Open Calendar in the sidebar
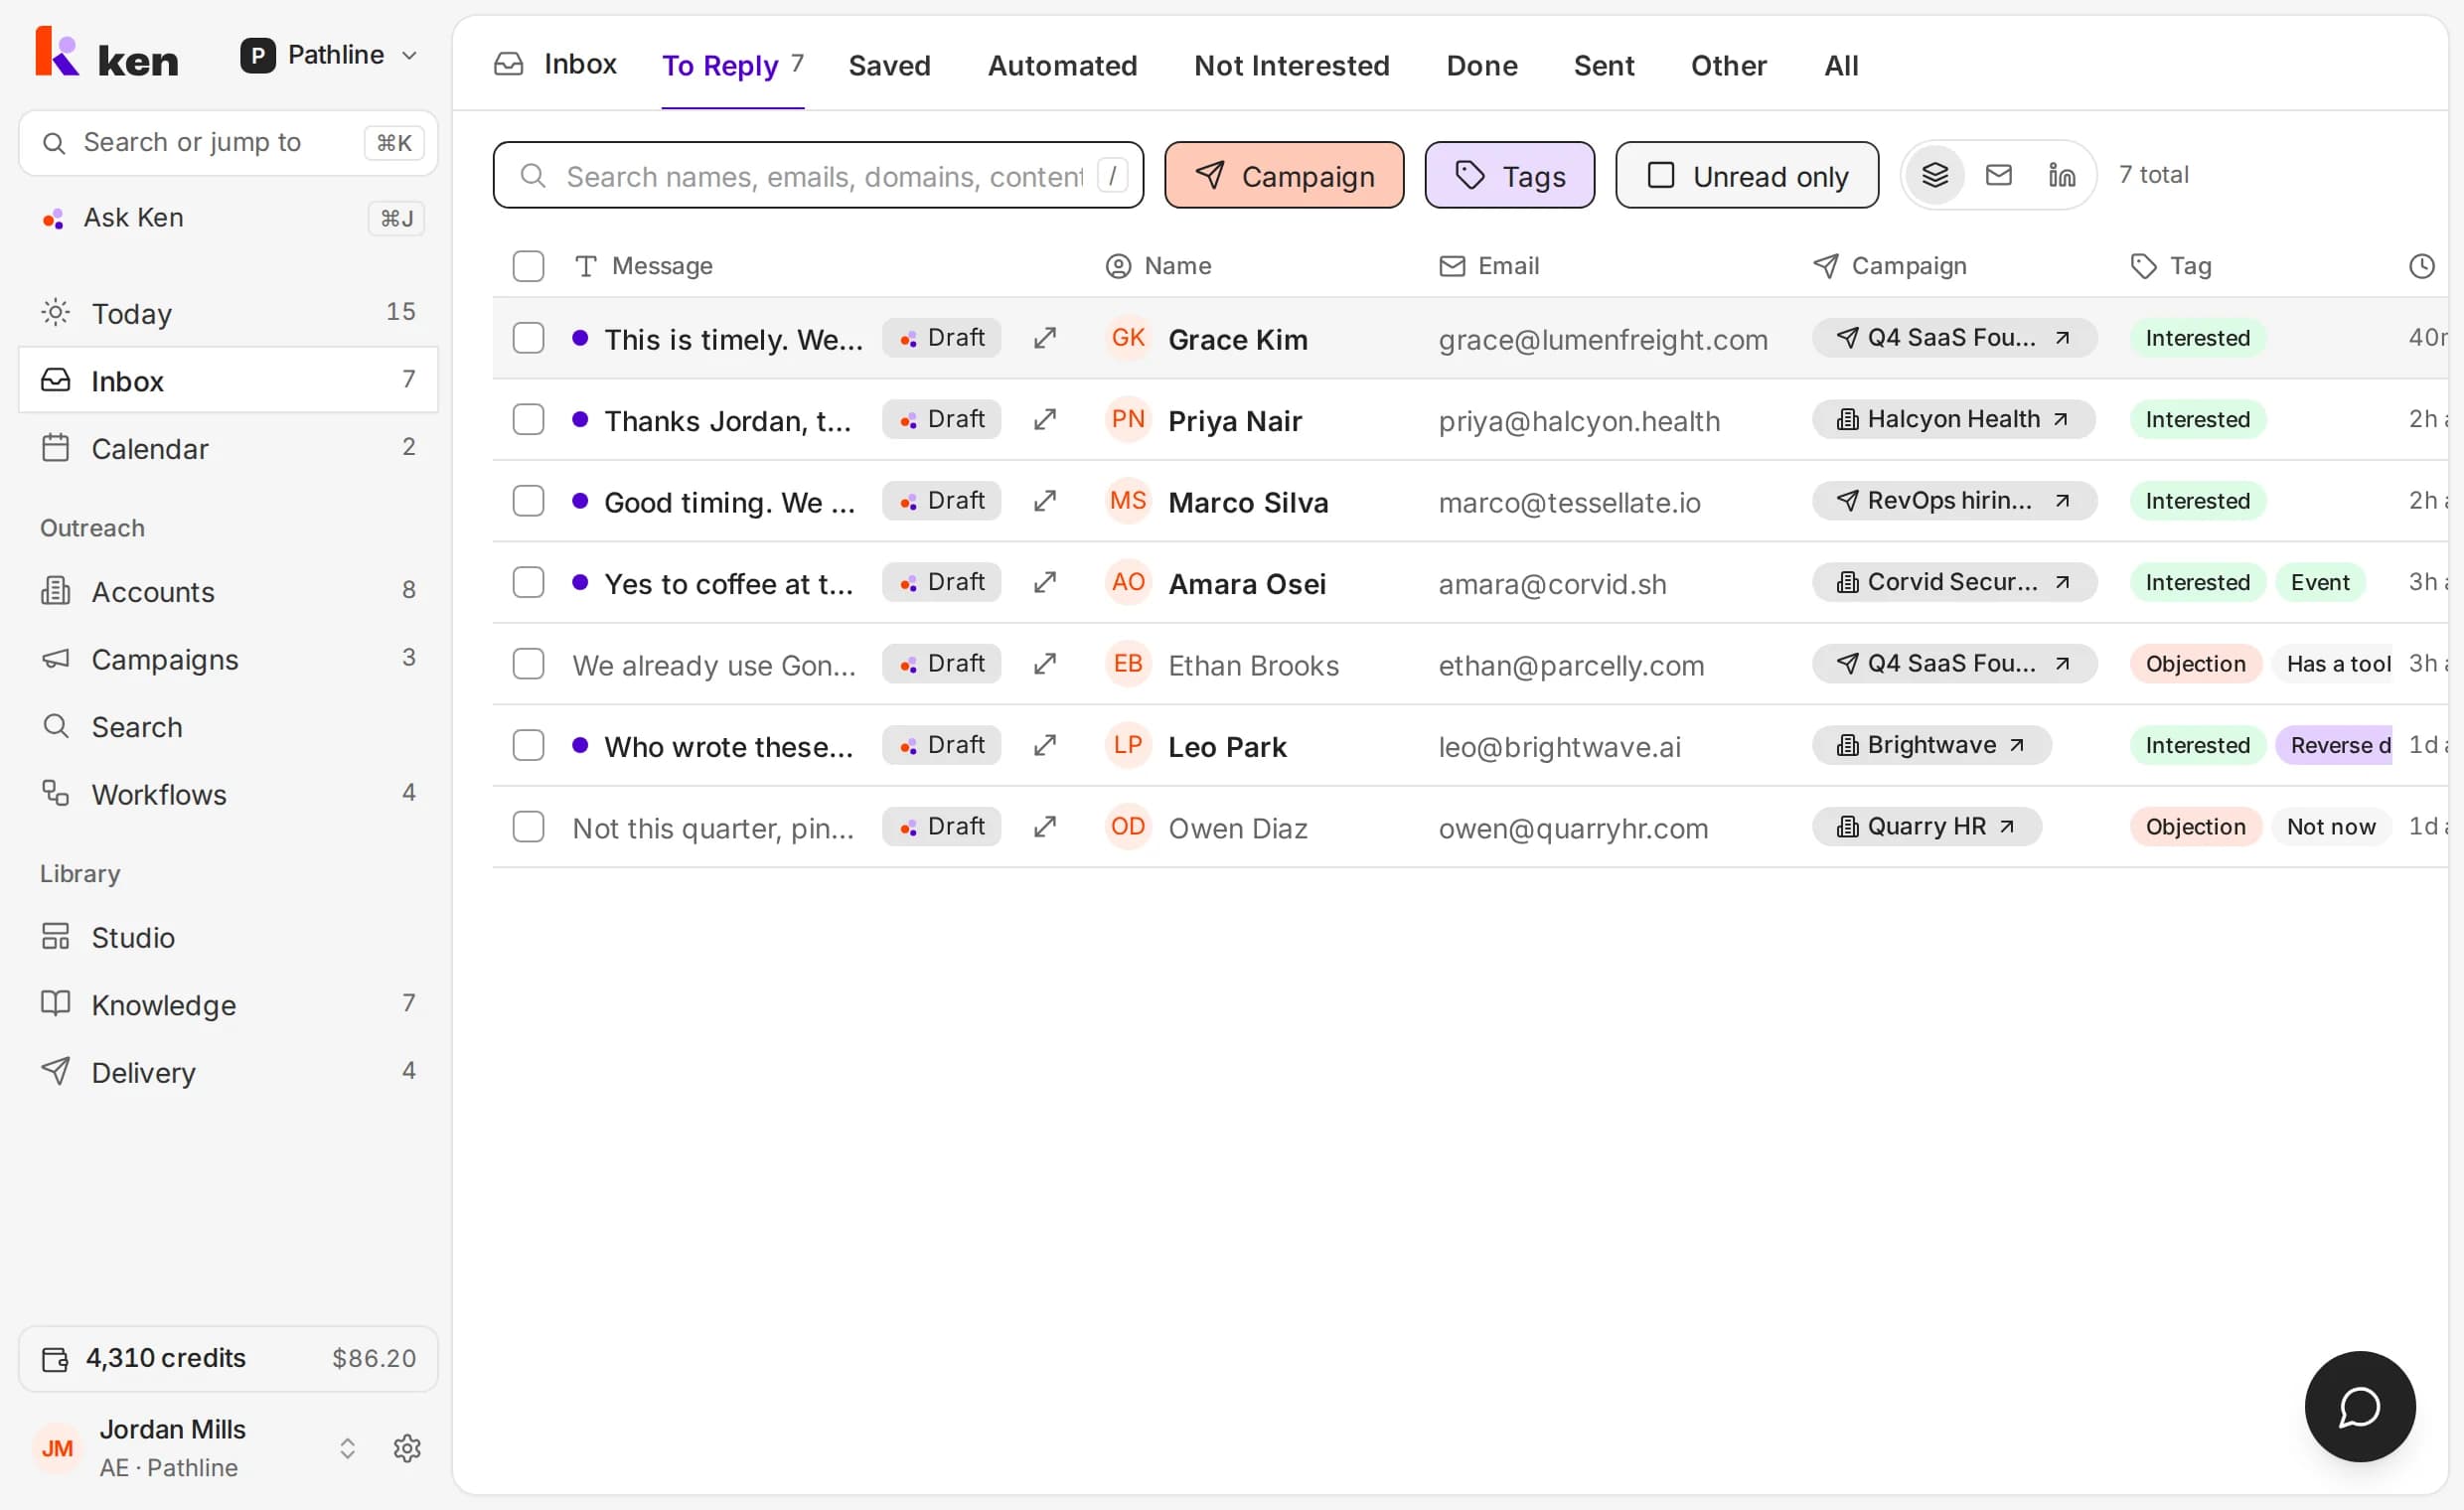 coord(228,448)
